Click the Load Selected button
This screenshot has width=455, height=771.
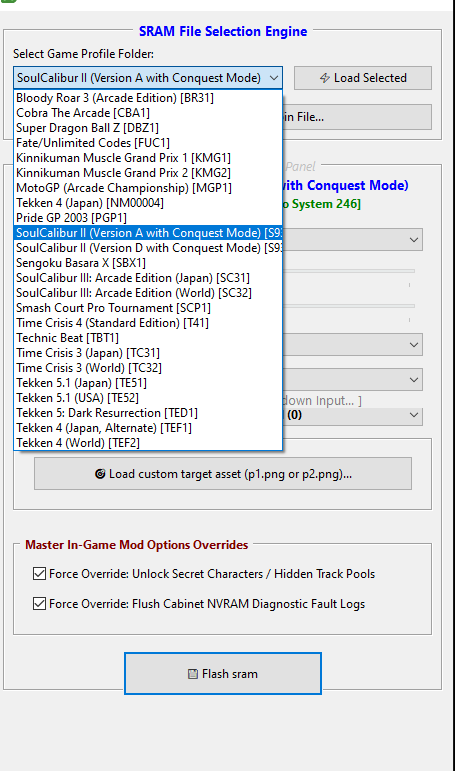363,78
